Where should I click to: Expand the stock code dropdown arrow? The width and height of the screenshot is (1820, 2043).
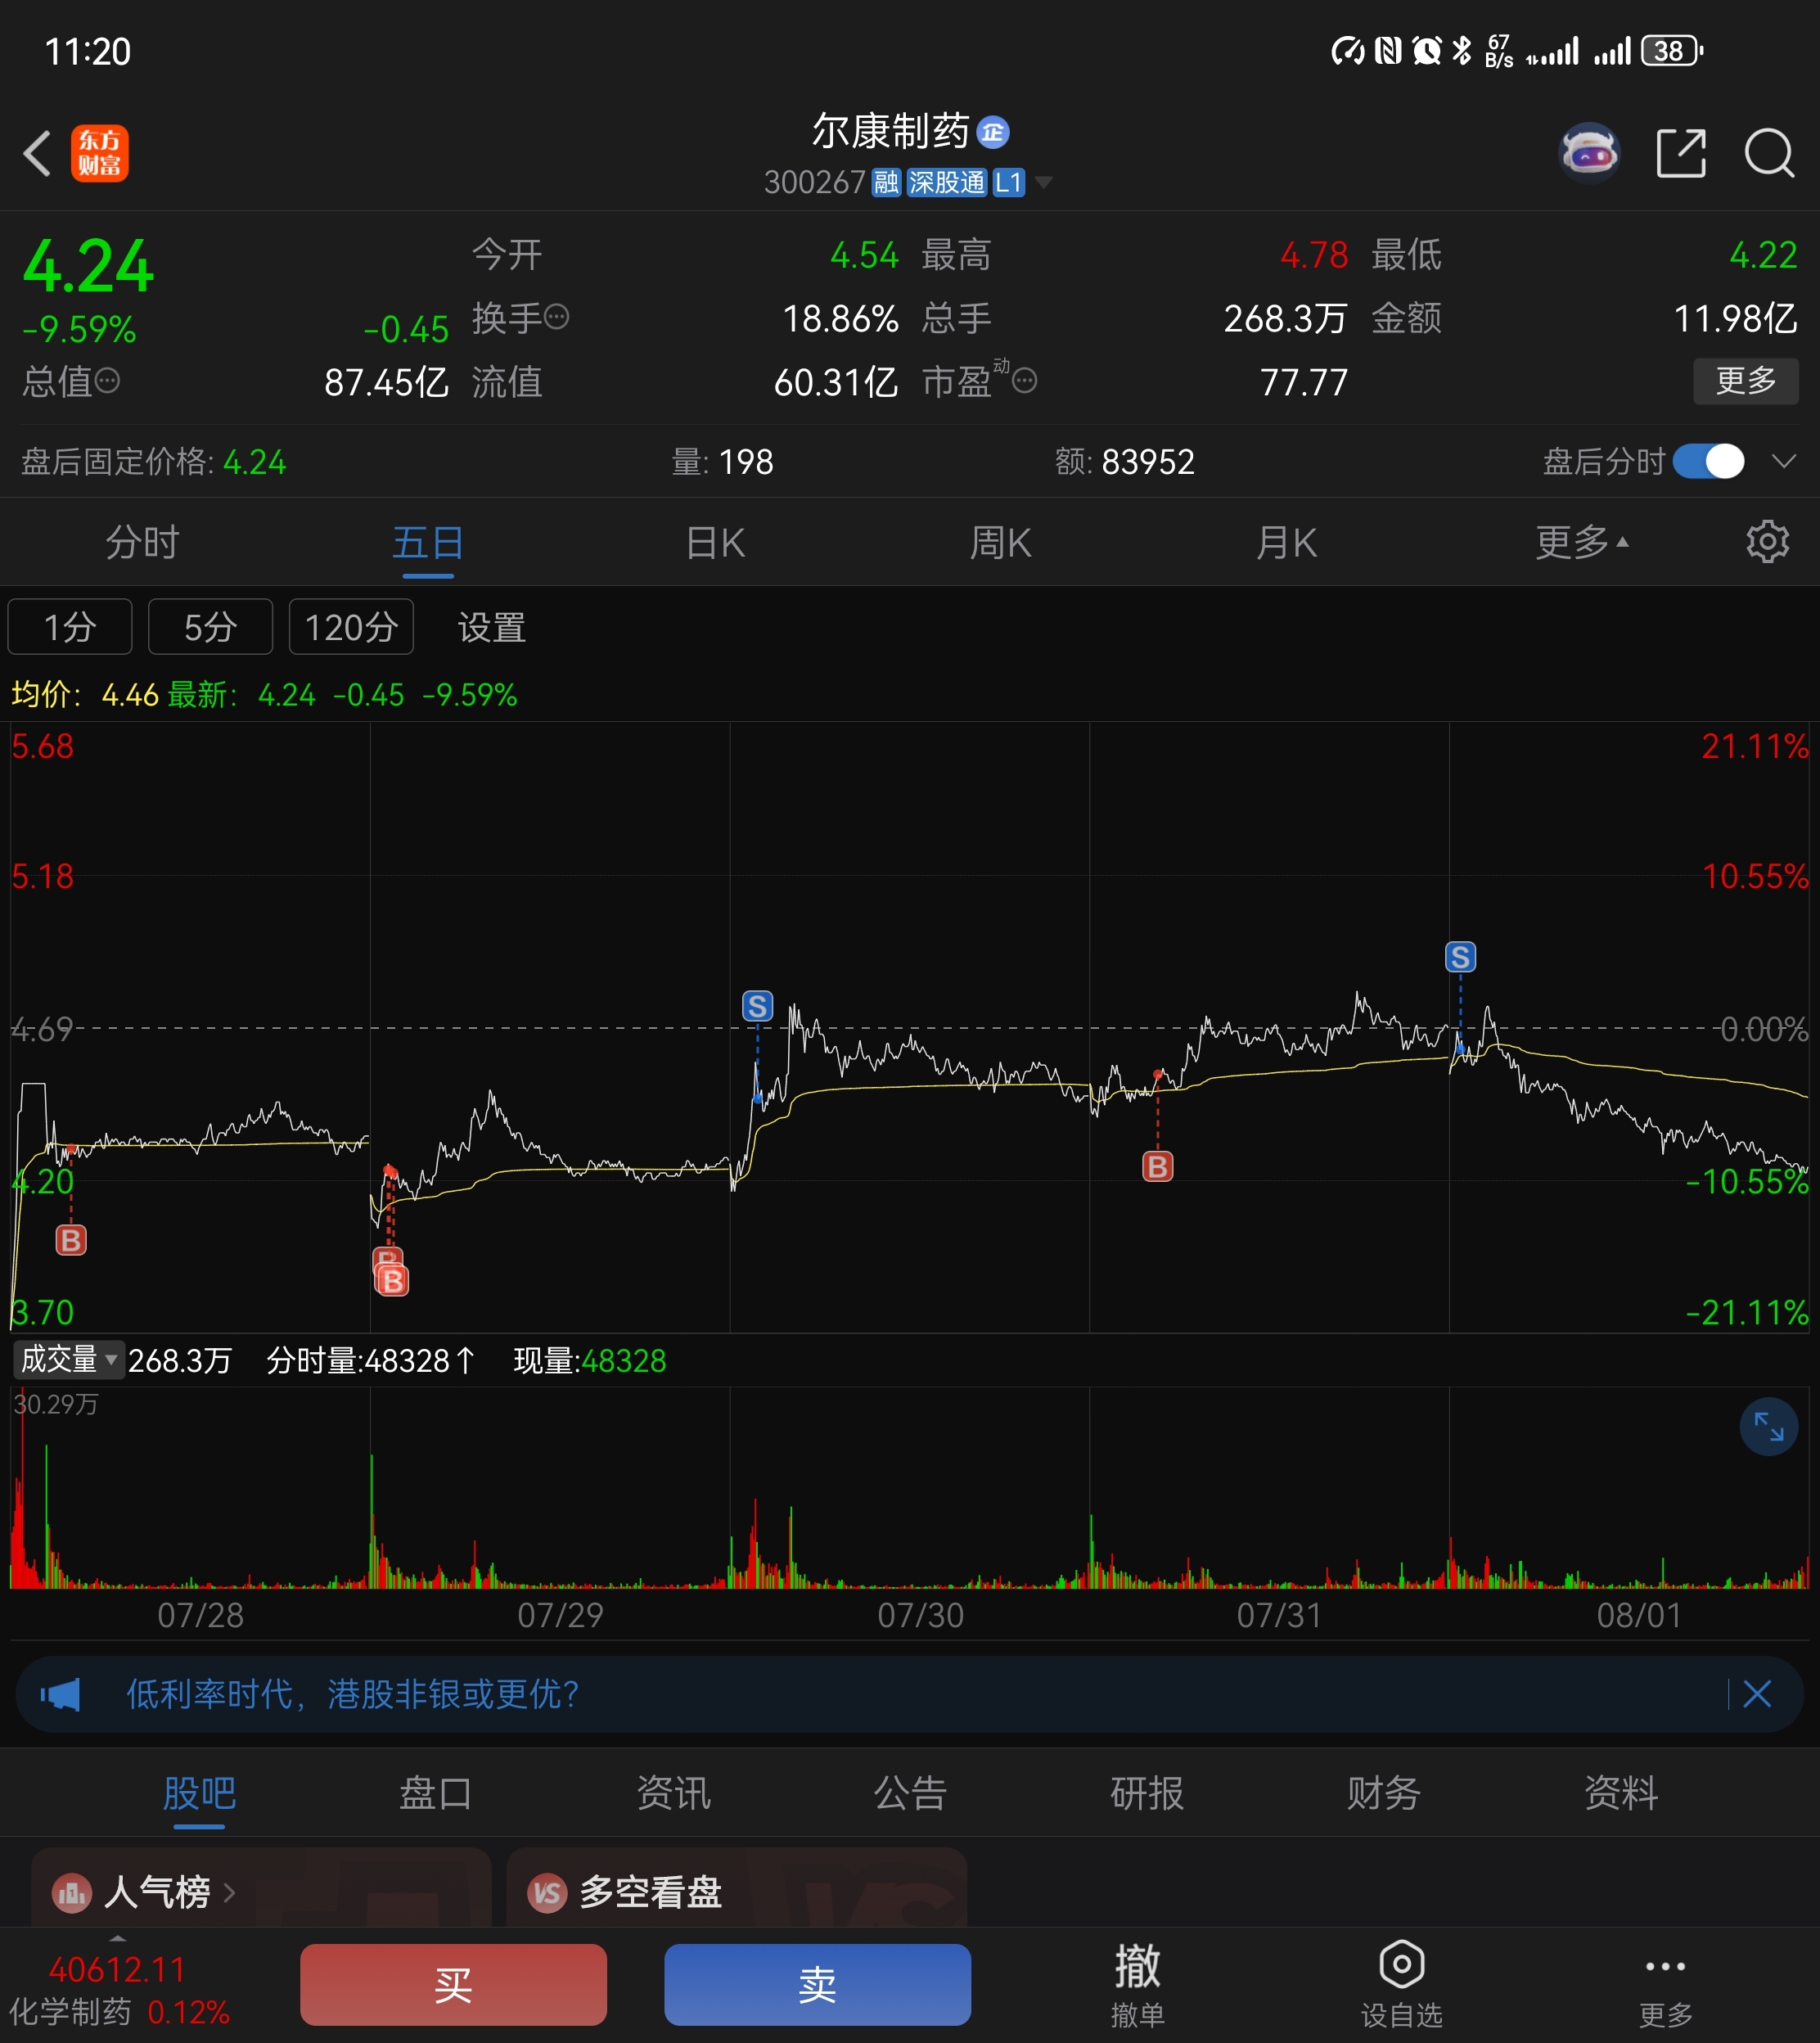(1044, 182)
